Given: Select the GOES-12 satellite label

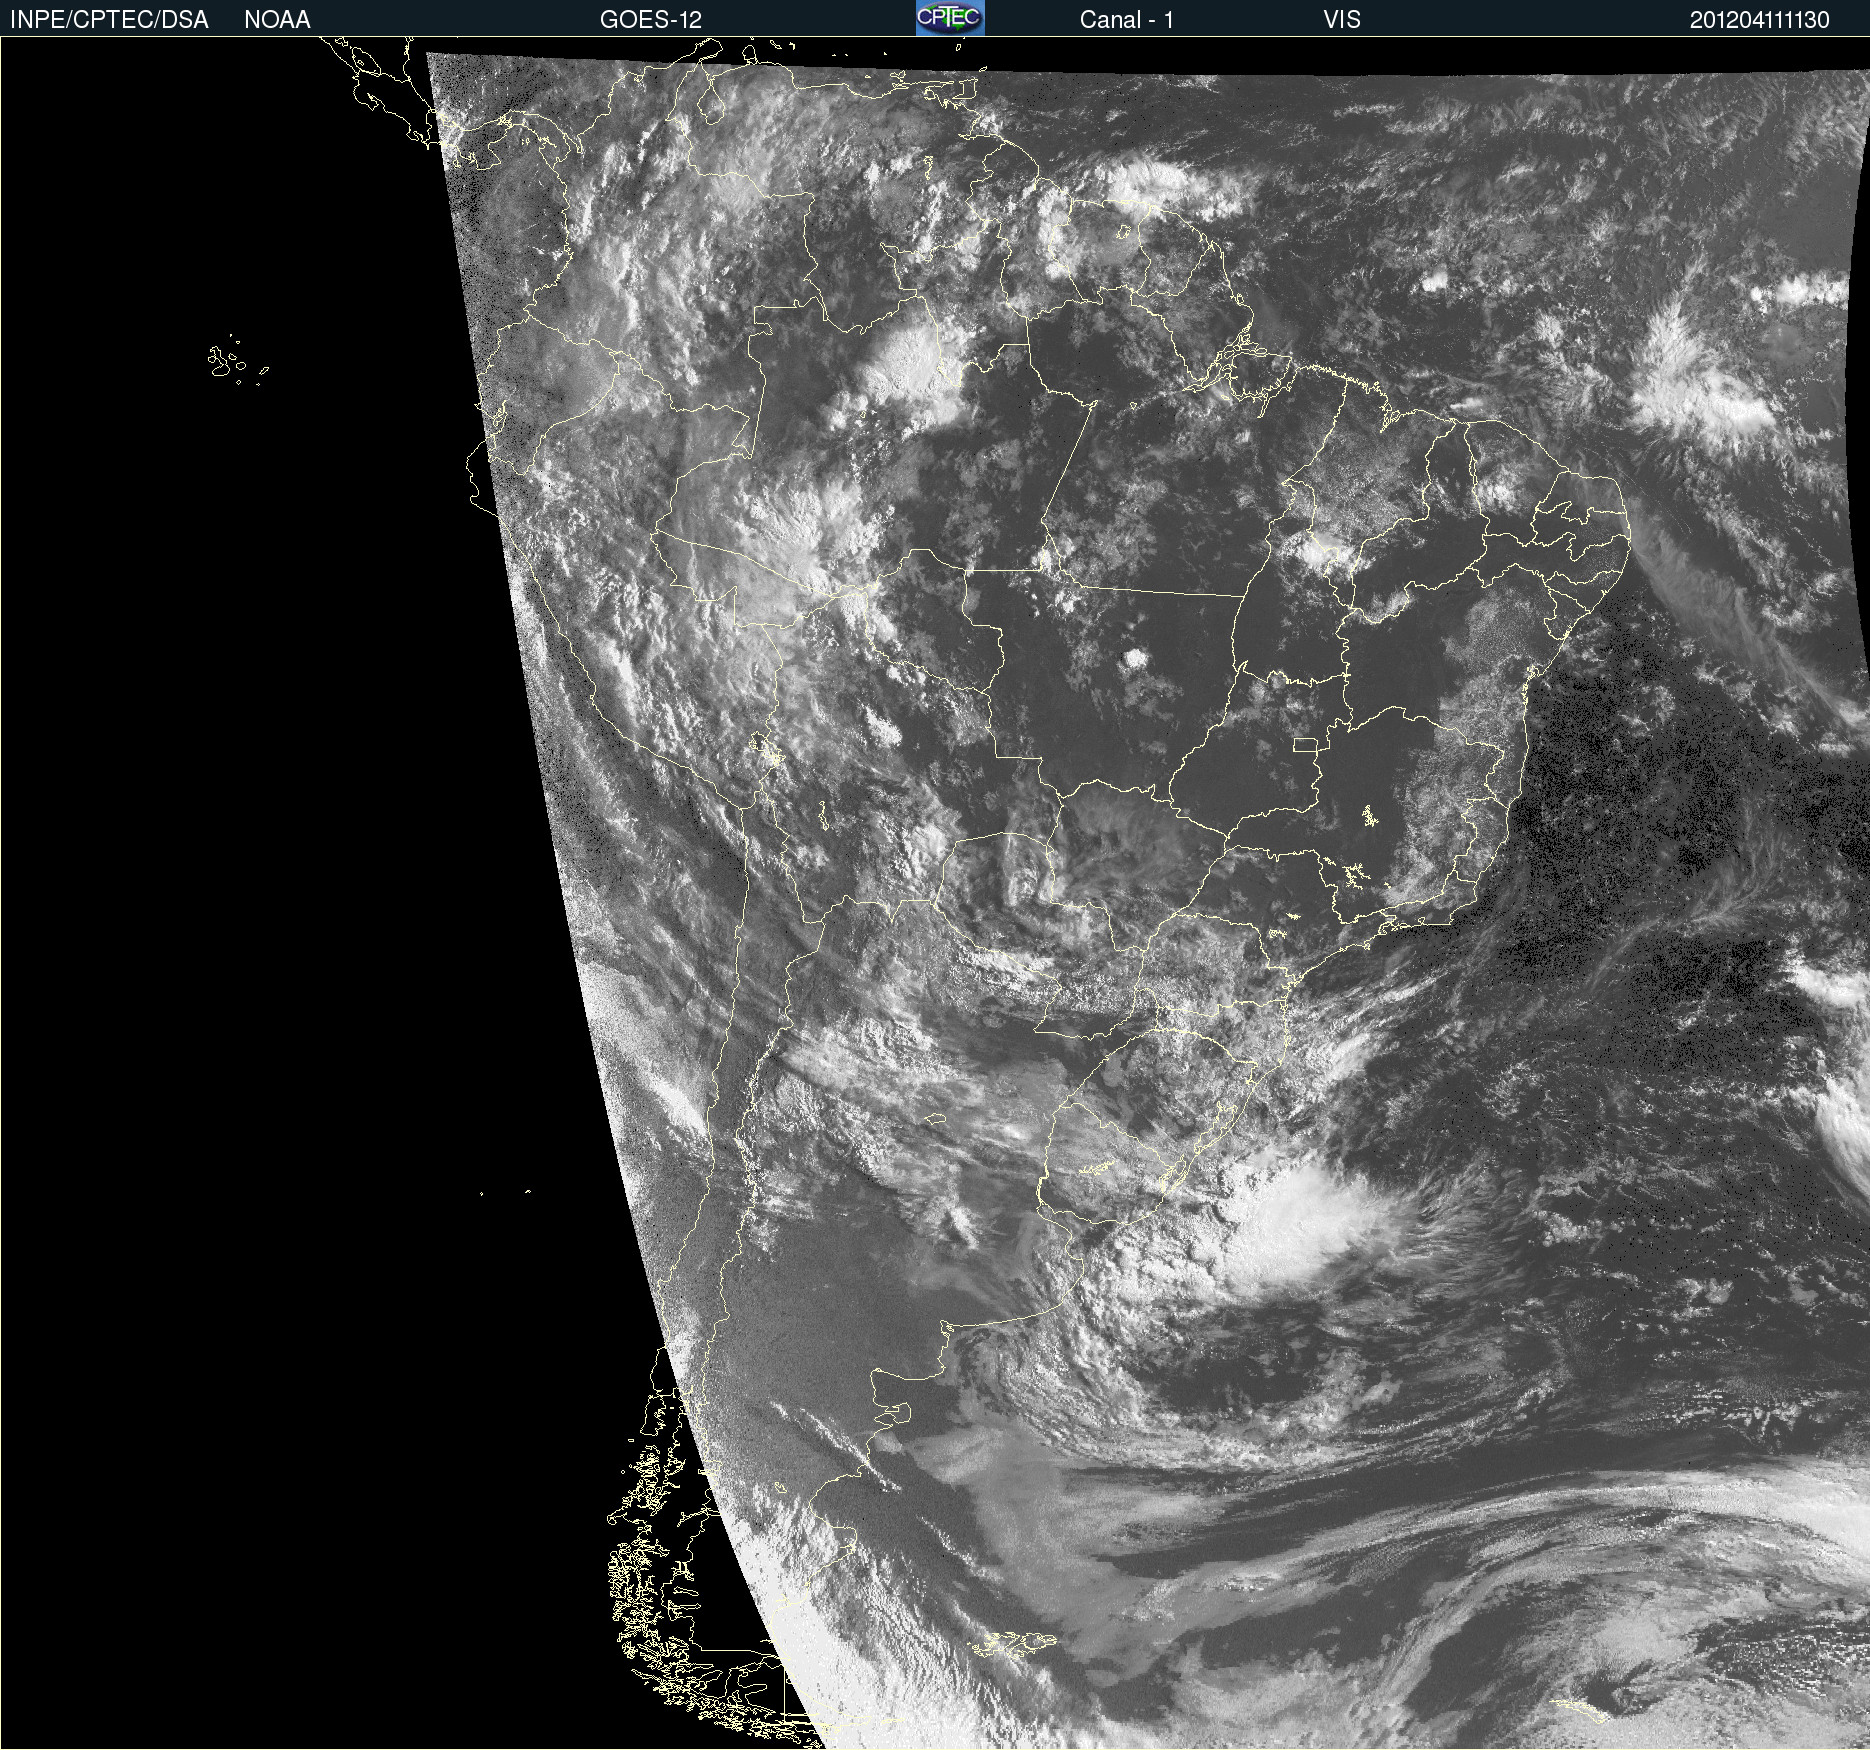Looking at the screenshot, I should pos(651,20).
